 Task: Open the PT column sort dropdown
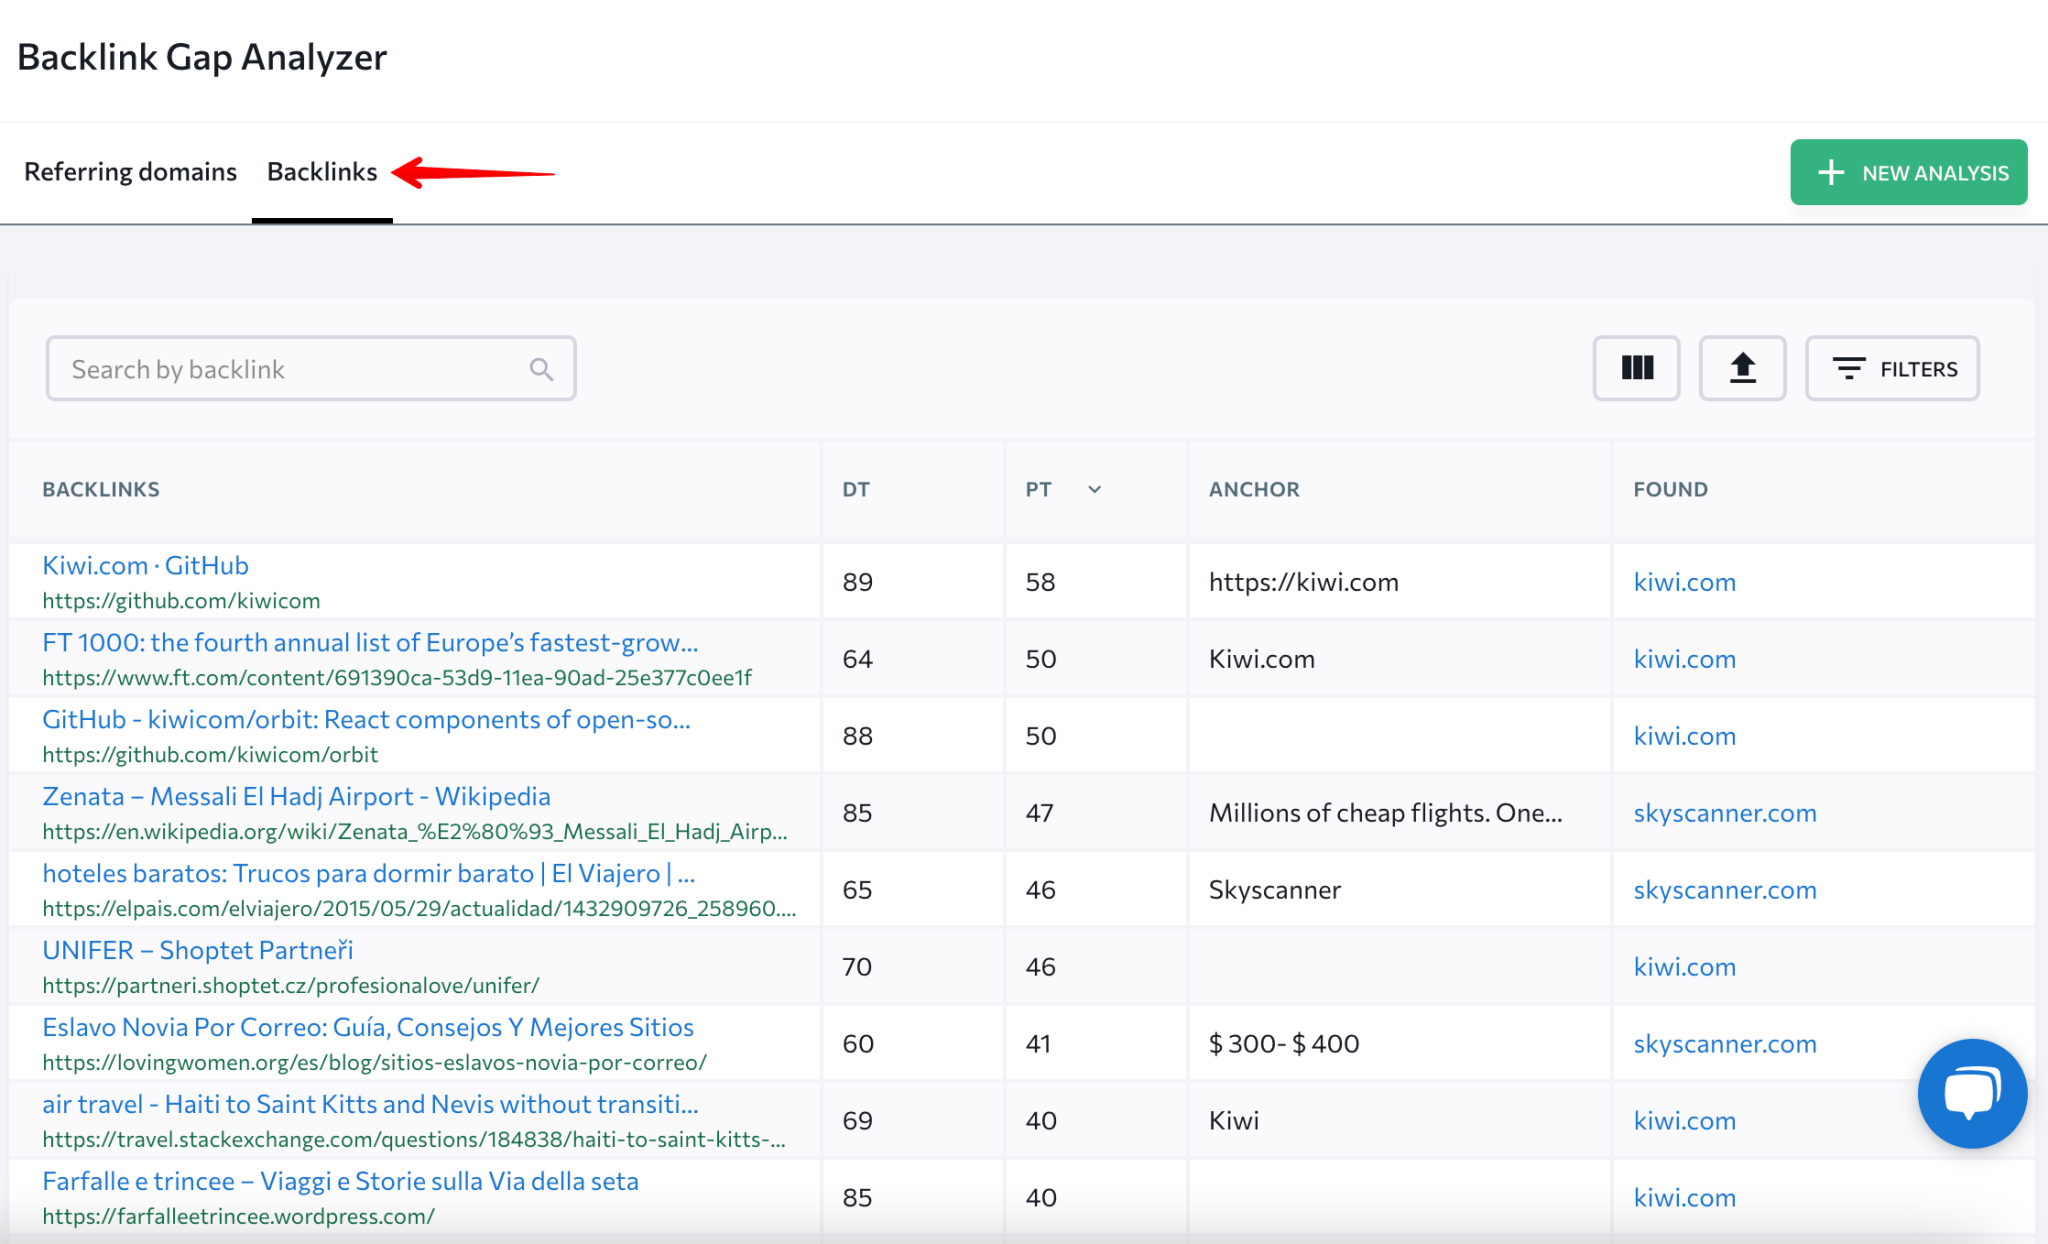1094,490
